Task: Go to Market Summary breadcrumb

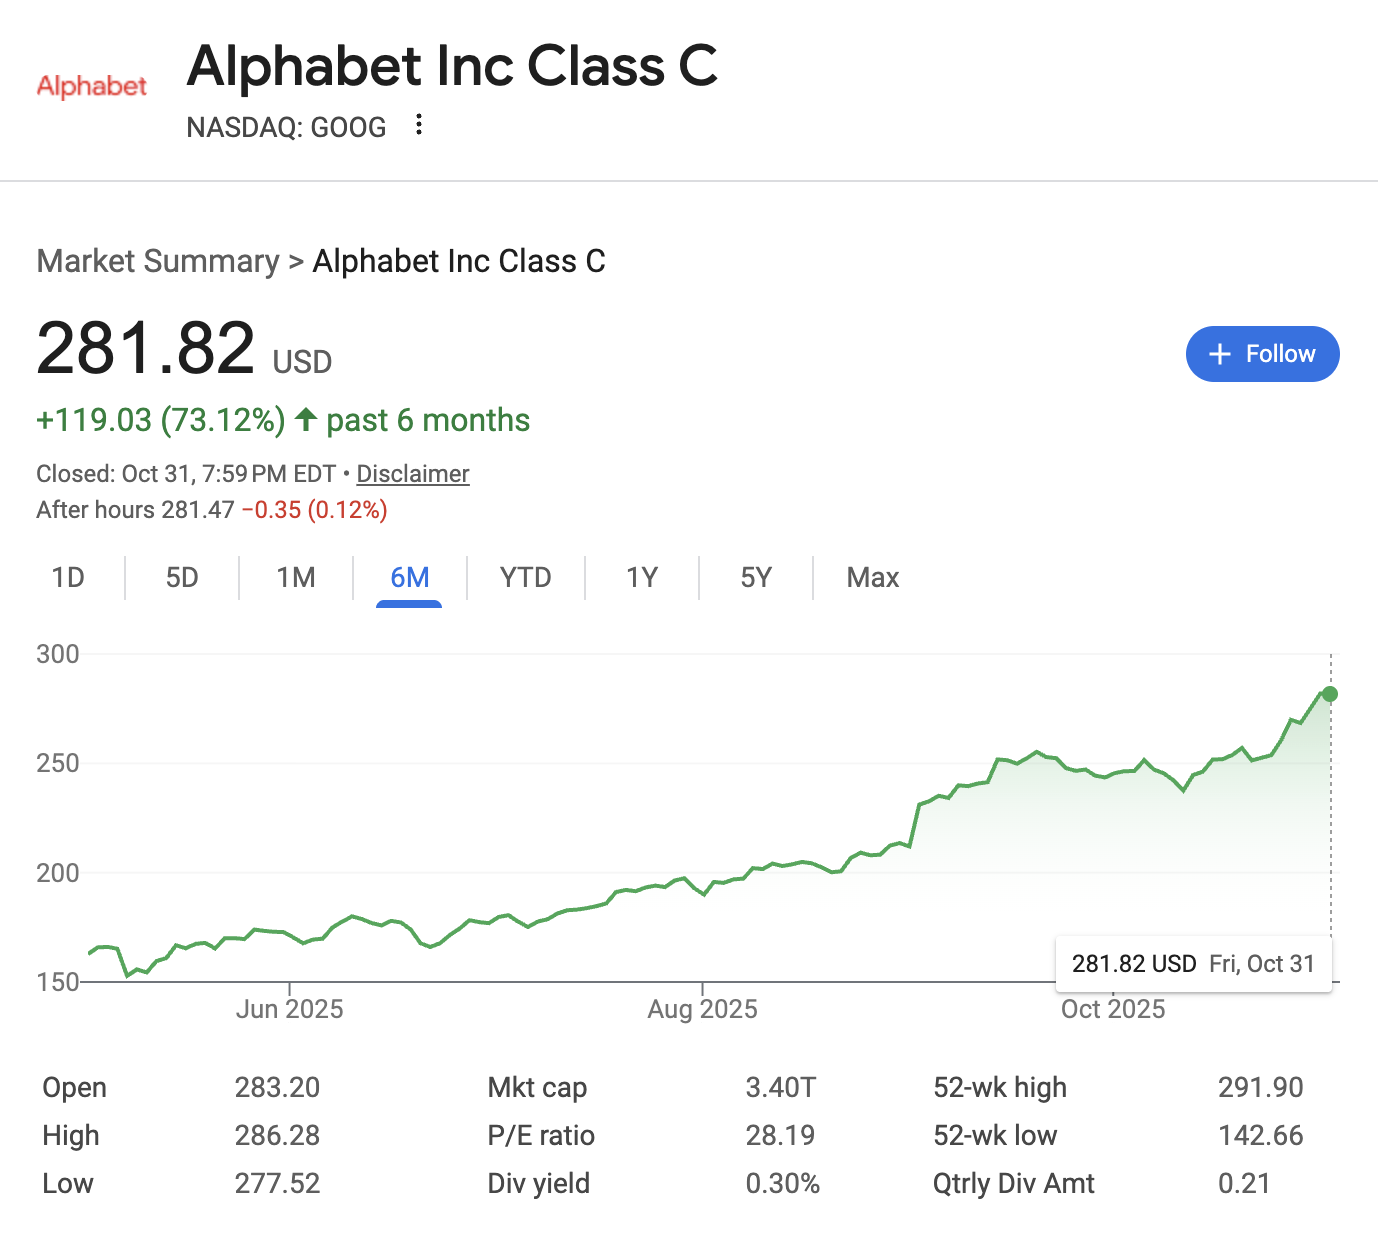Action: click(x=158, y=261)
